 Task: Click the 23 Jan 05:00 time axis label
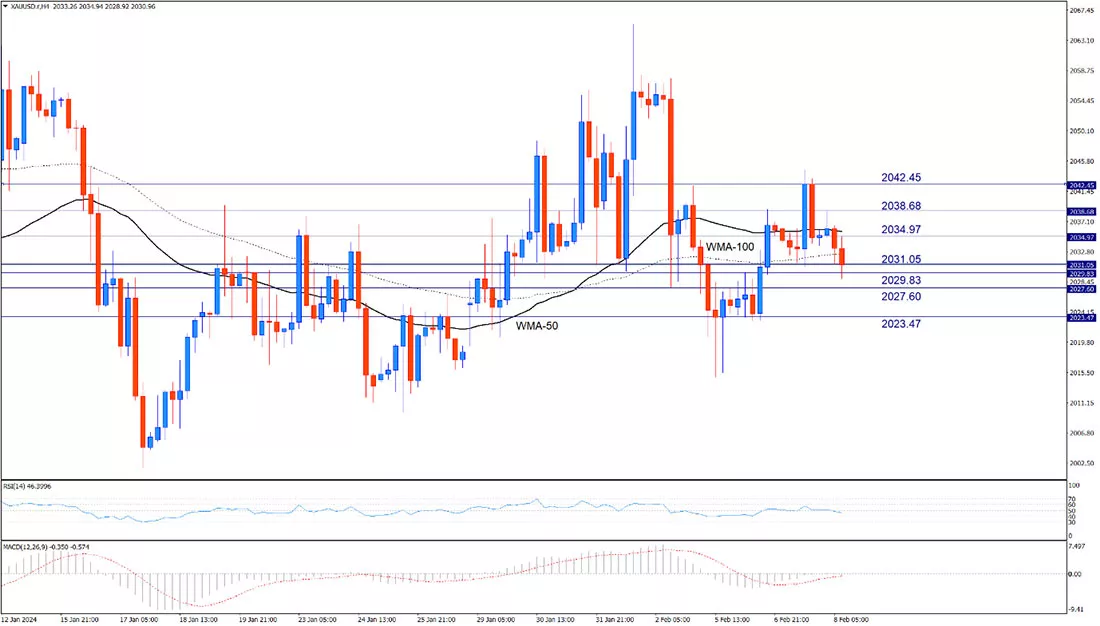(317, 620)
